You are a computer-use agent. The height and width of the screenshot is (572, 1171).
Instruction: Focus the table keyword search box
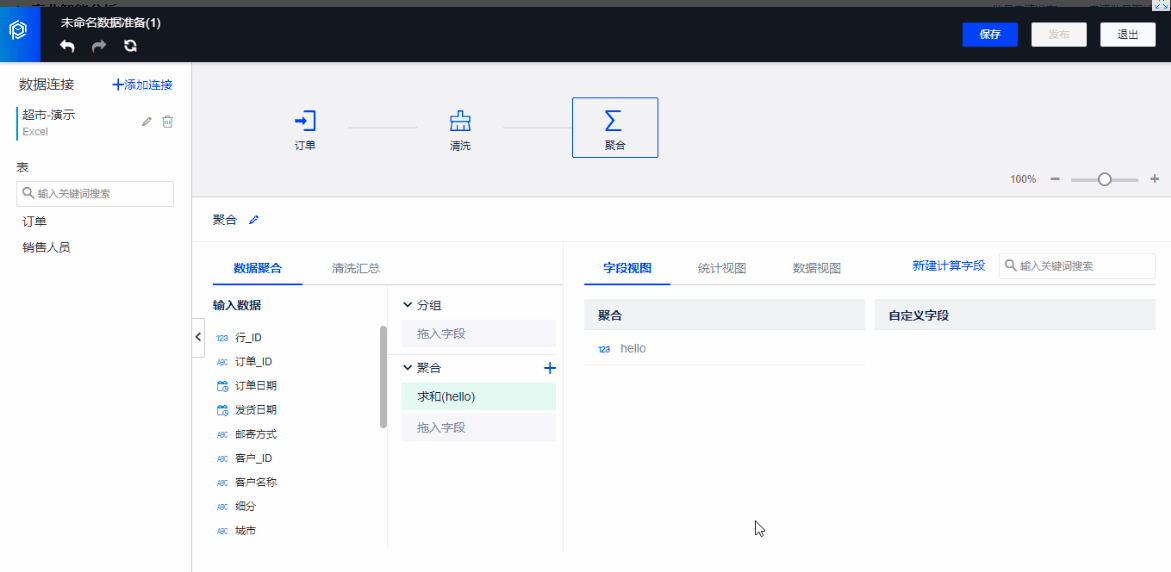coord(95,193)
